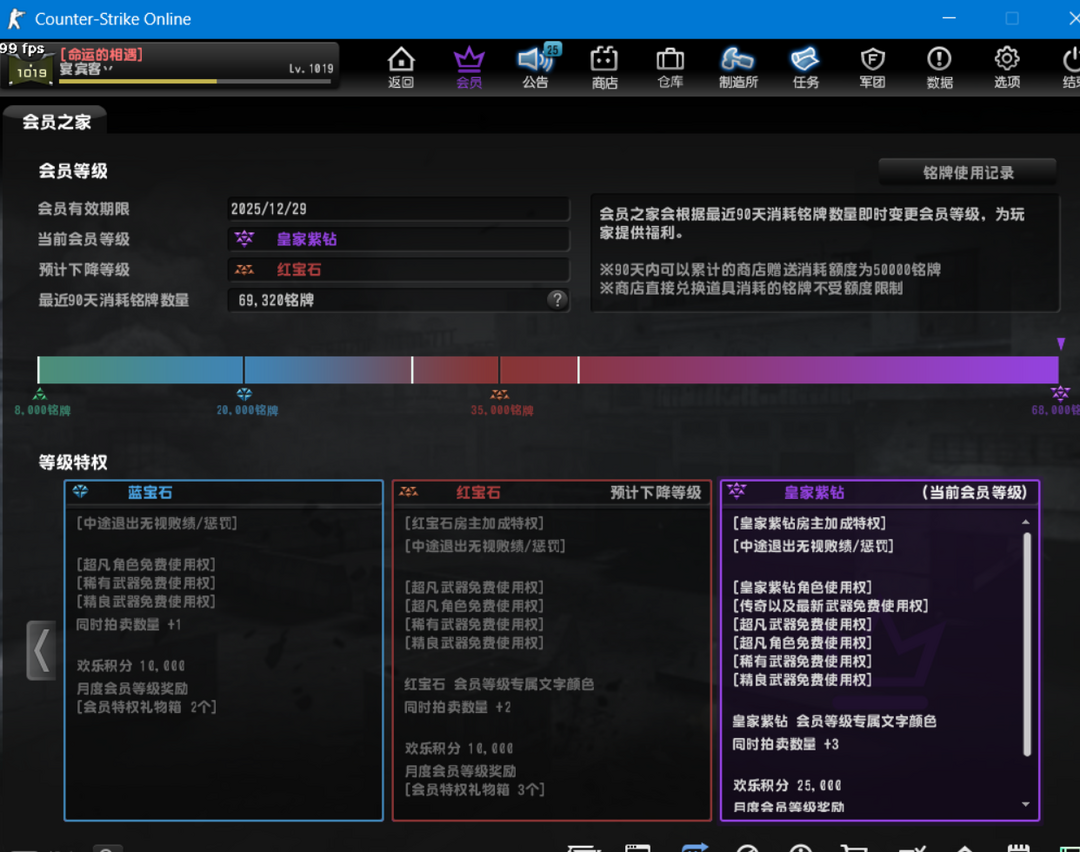Select the 会员之家 tab

(57, 122)
